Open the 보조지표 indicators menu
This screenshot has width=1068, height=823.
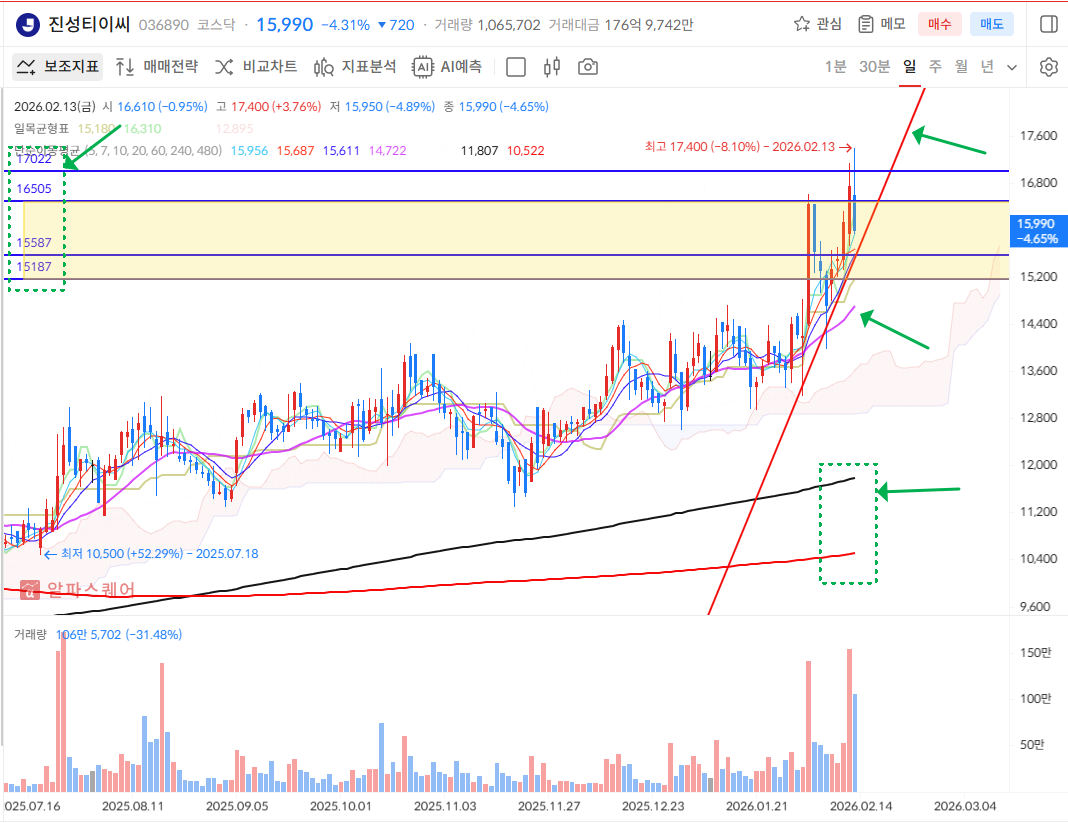click(58, 67)
